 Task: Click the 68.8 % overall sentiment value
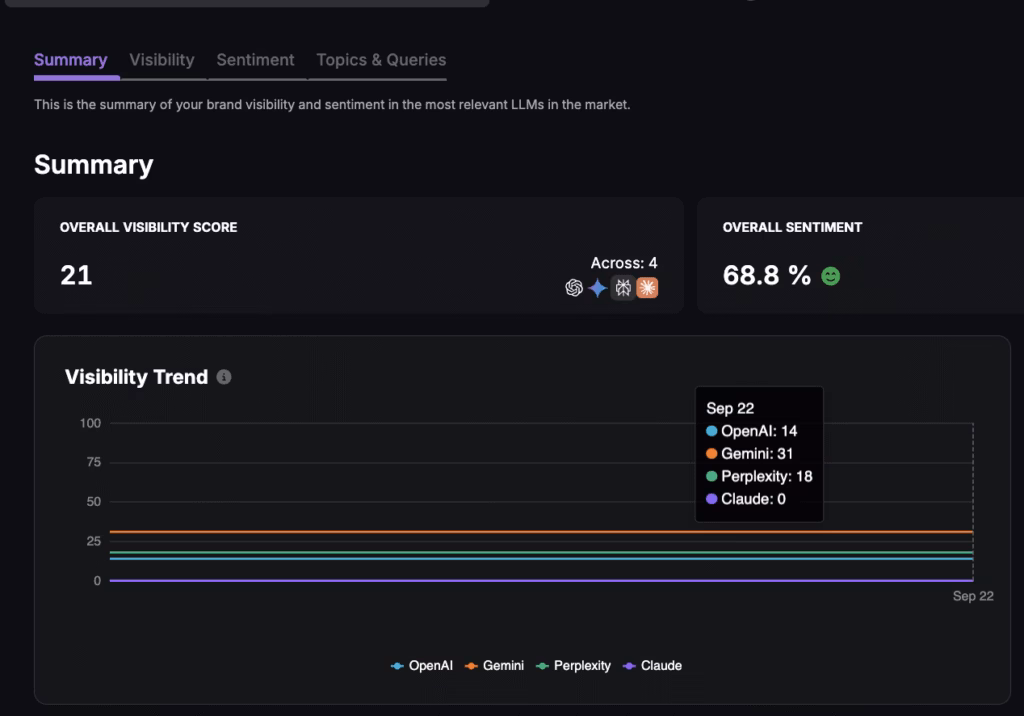[x=766, y=275]
